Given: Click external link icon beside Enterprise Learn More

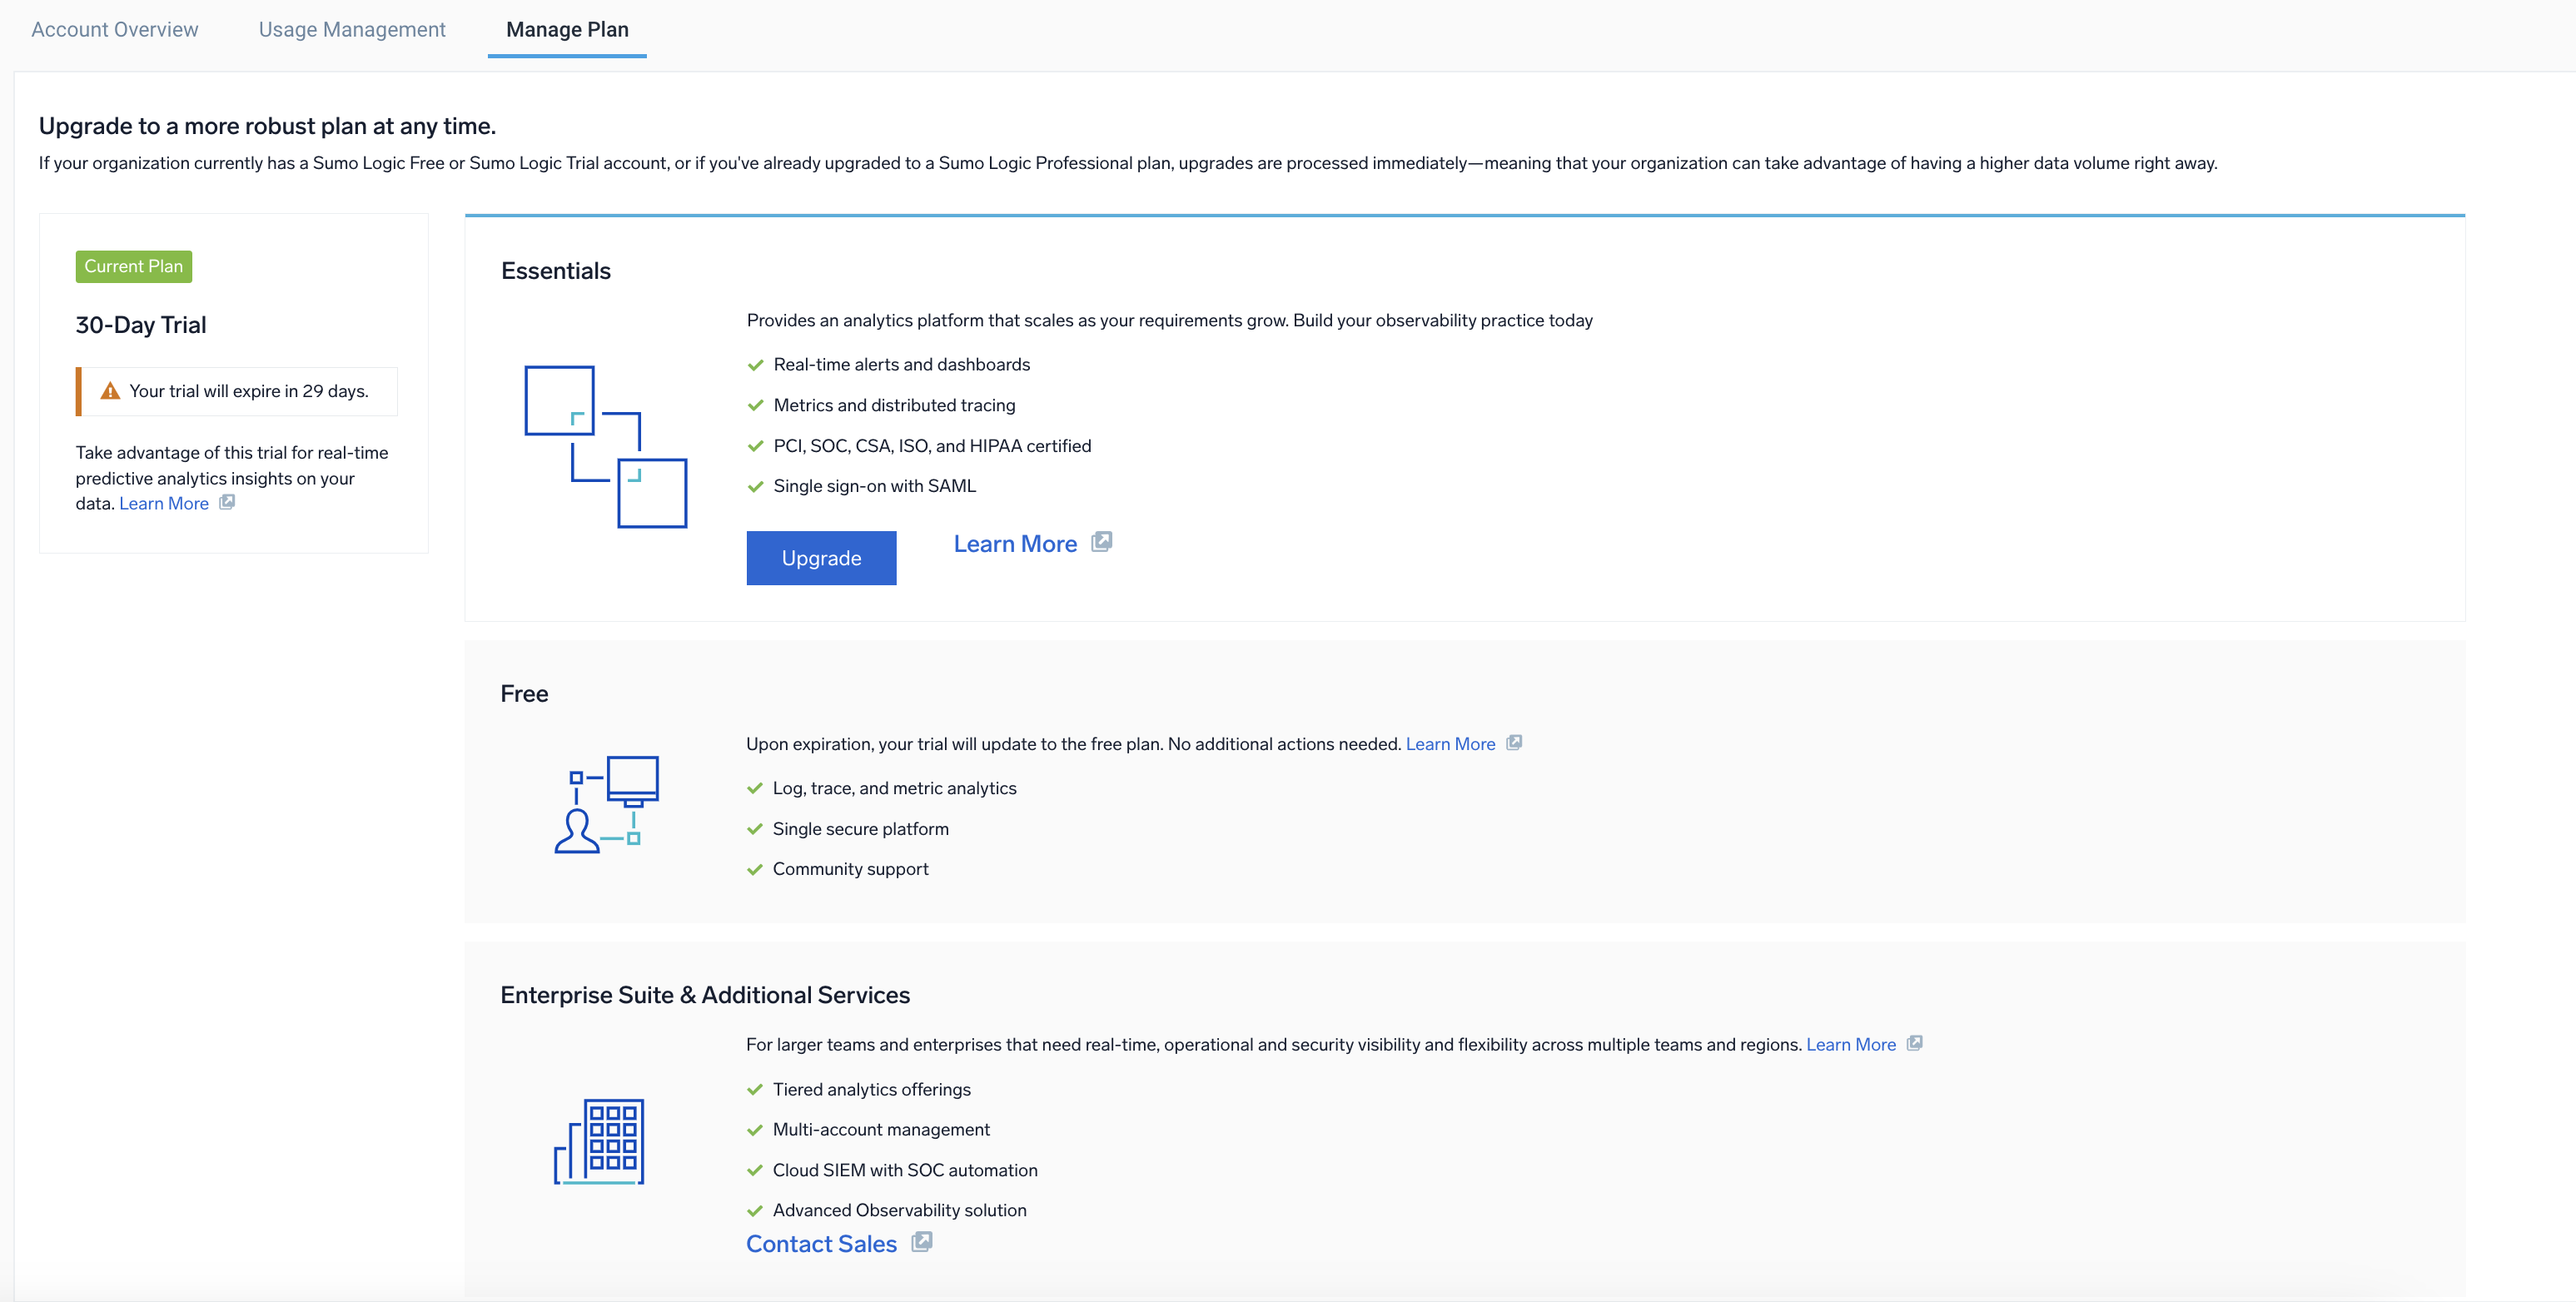Looking at the screenshot, I should click(x=1914, y=1043).
